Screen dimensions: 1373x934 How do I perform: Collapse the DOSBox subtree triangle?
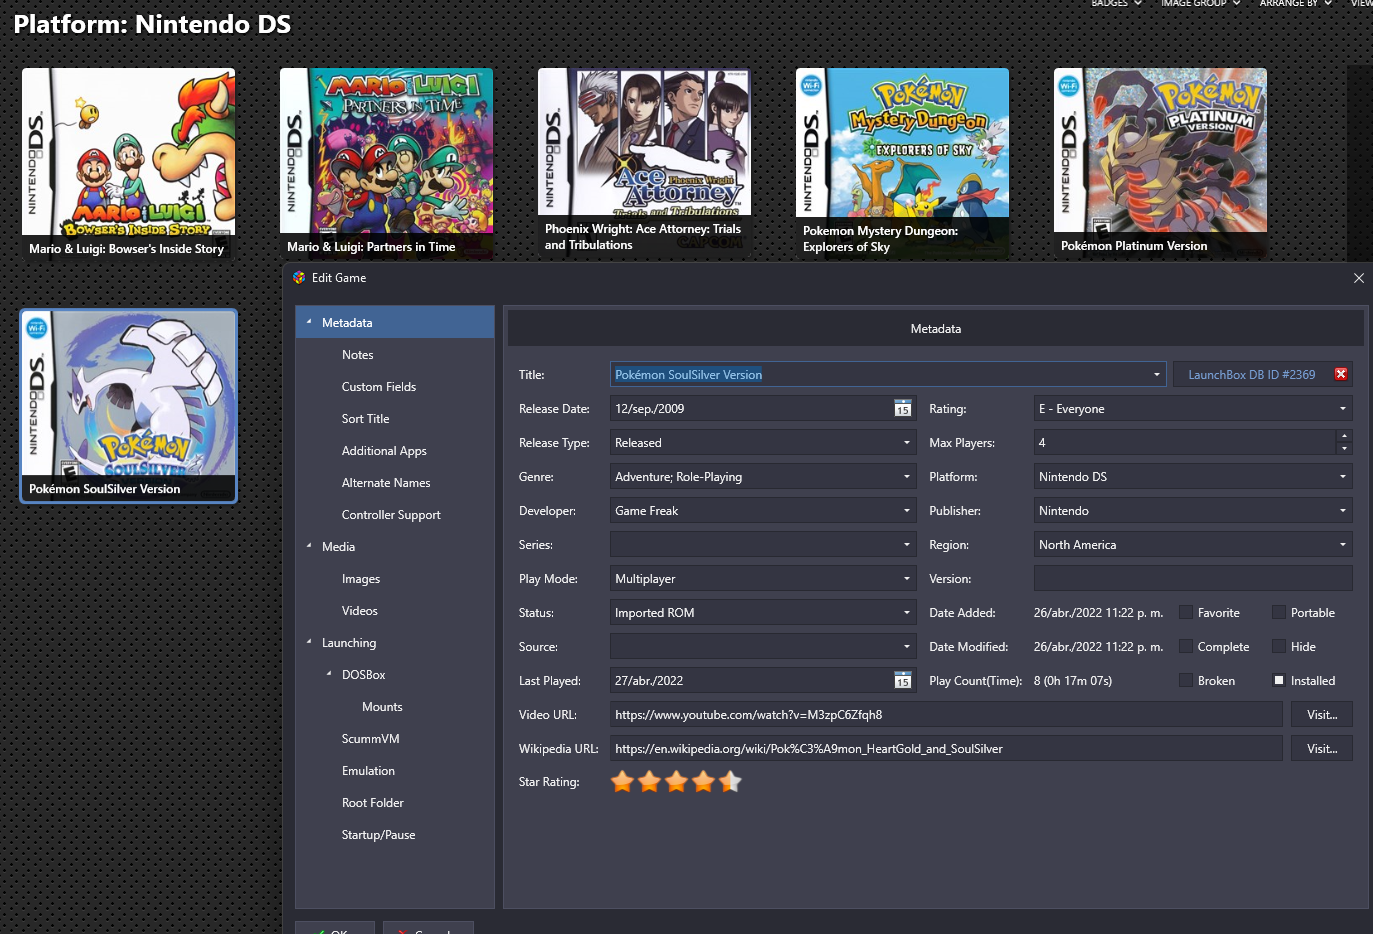[x=329, y=674]
